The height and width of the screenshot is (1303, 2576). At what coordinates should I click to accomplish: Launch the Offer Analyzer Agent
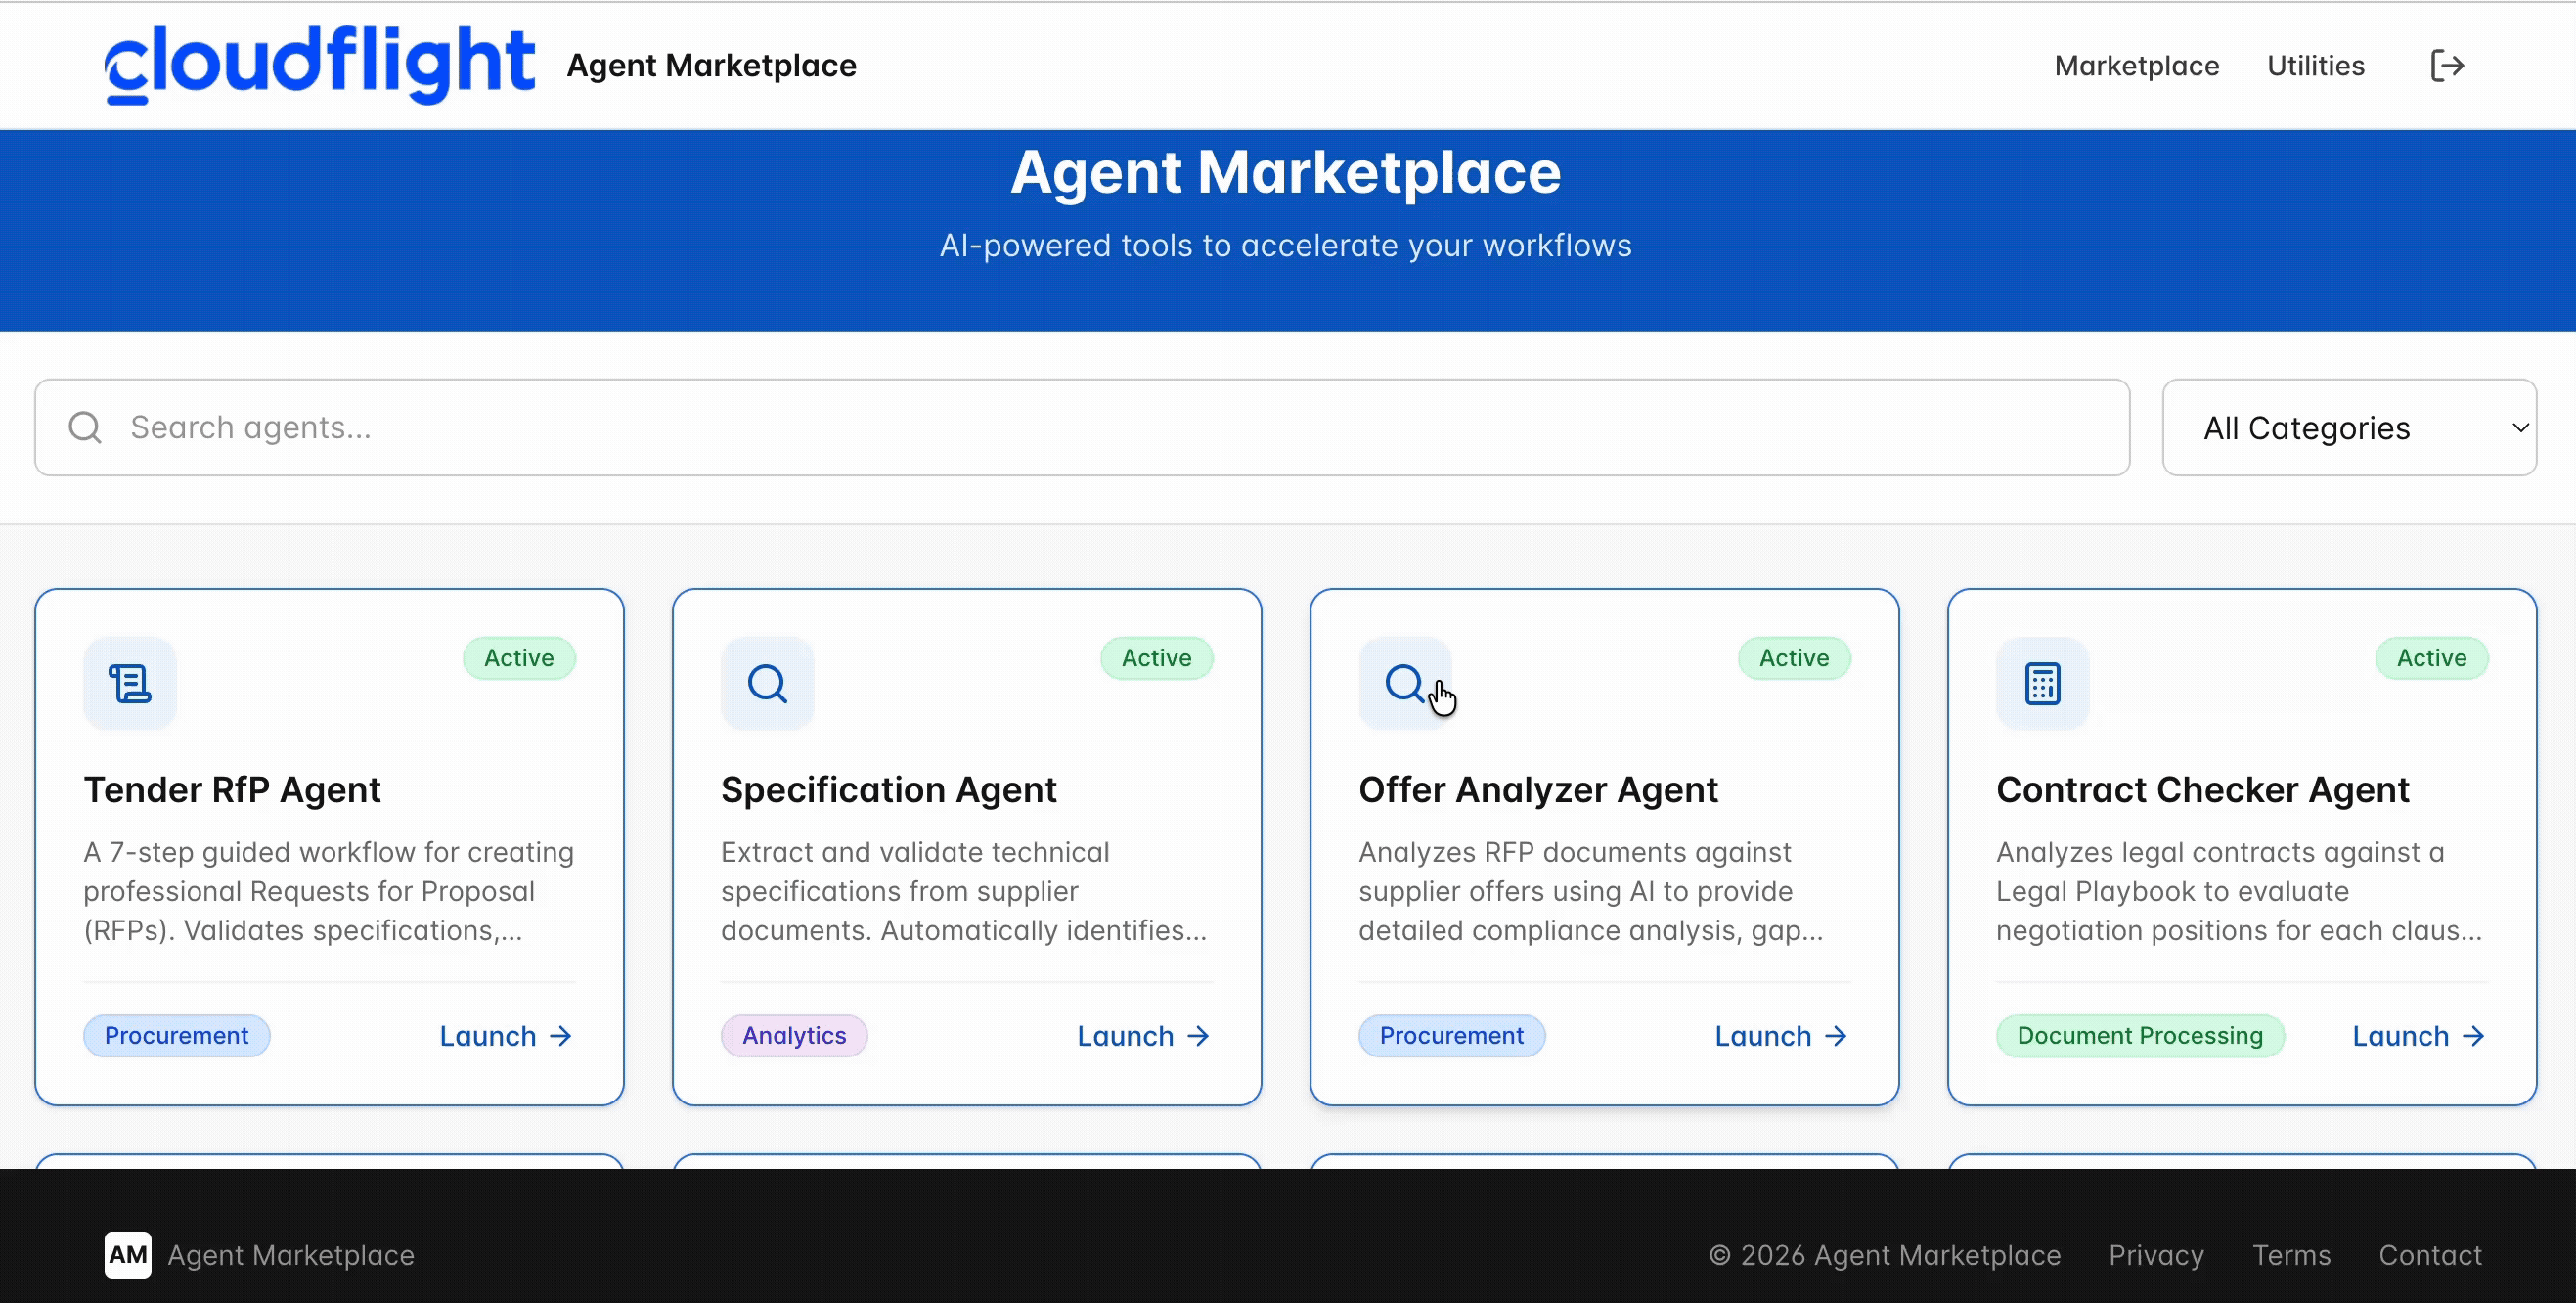point(1780,1036)
